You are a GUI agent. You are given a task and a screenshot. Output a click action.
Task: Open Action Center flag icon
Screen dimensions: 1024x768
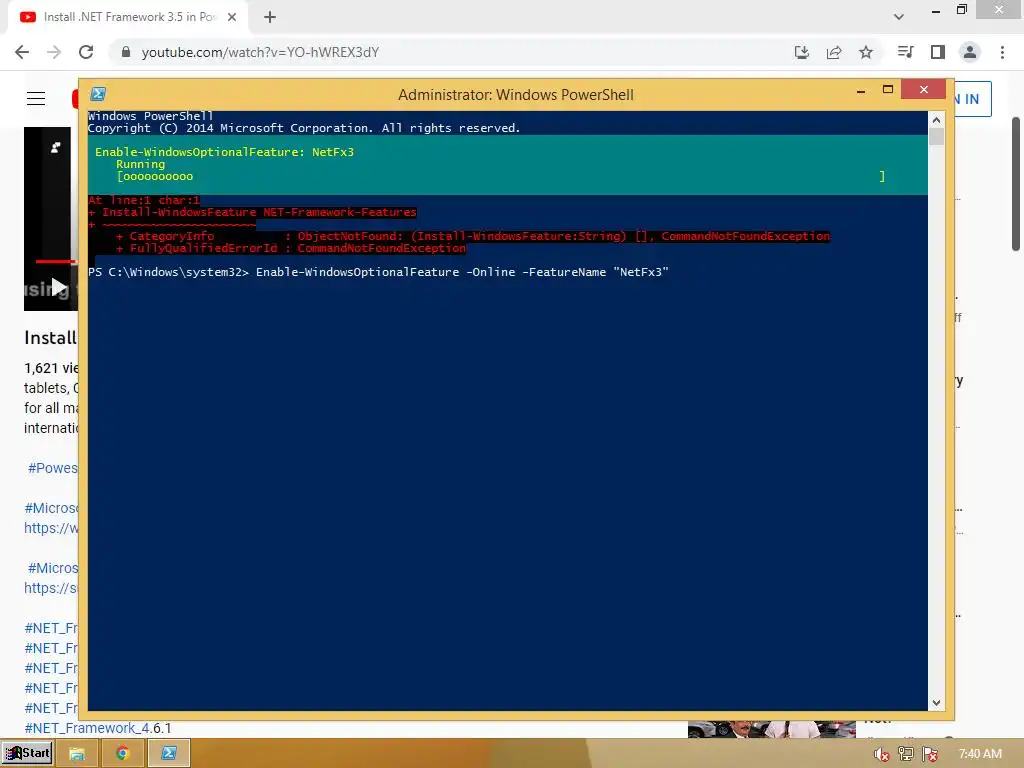pyautogui.click(x=931, y=754)
